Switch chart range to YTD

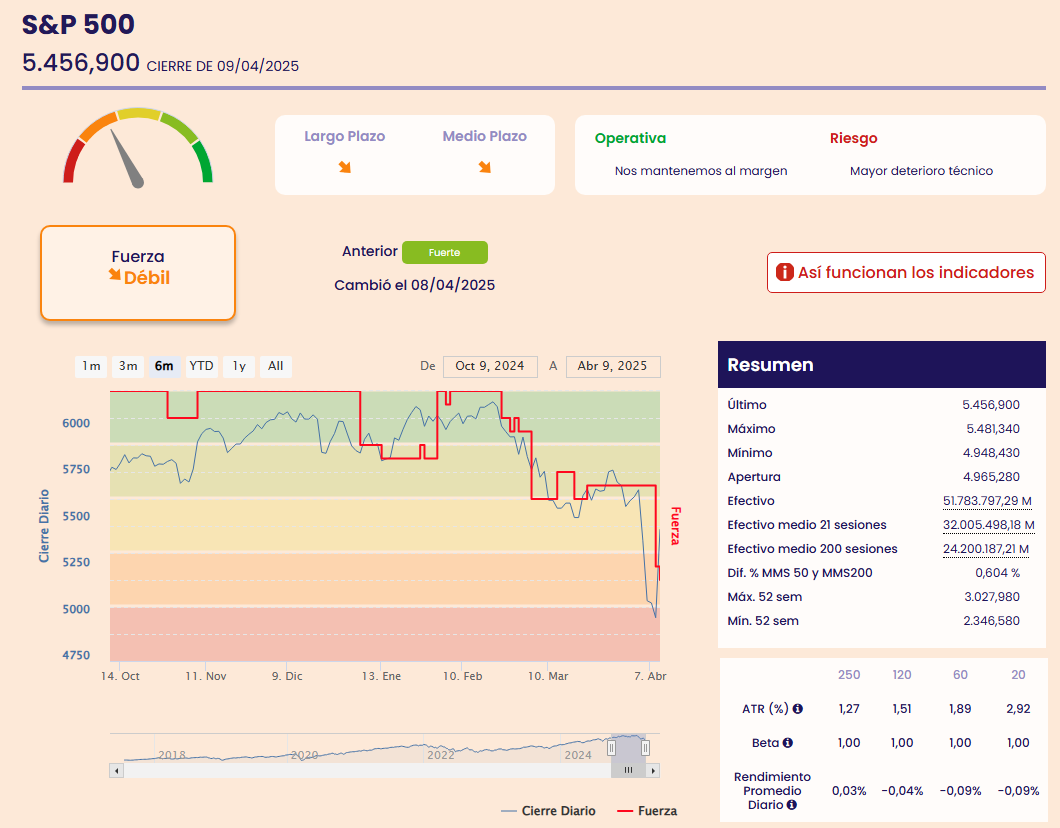pyautogui.click(x=202, y=366)
